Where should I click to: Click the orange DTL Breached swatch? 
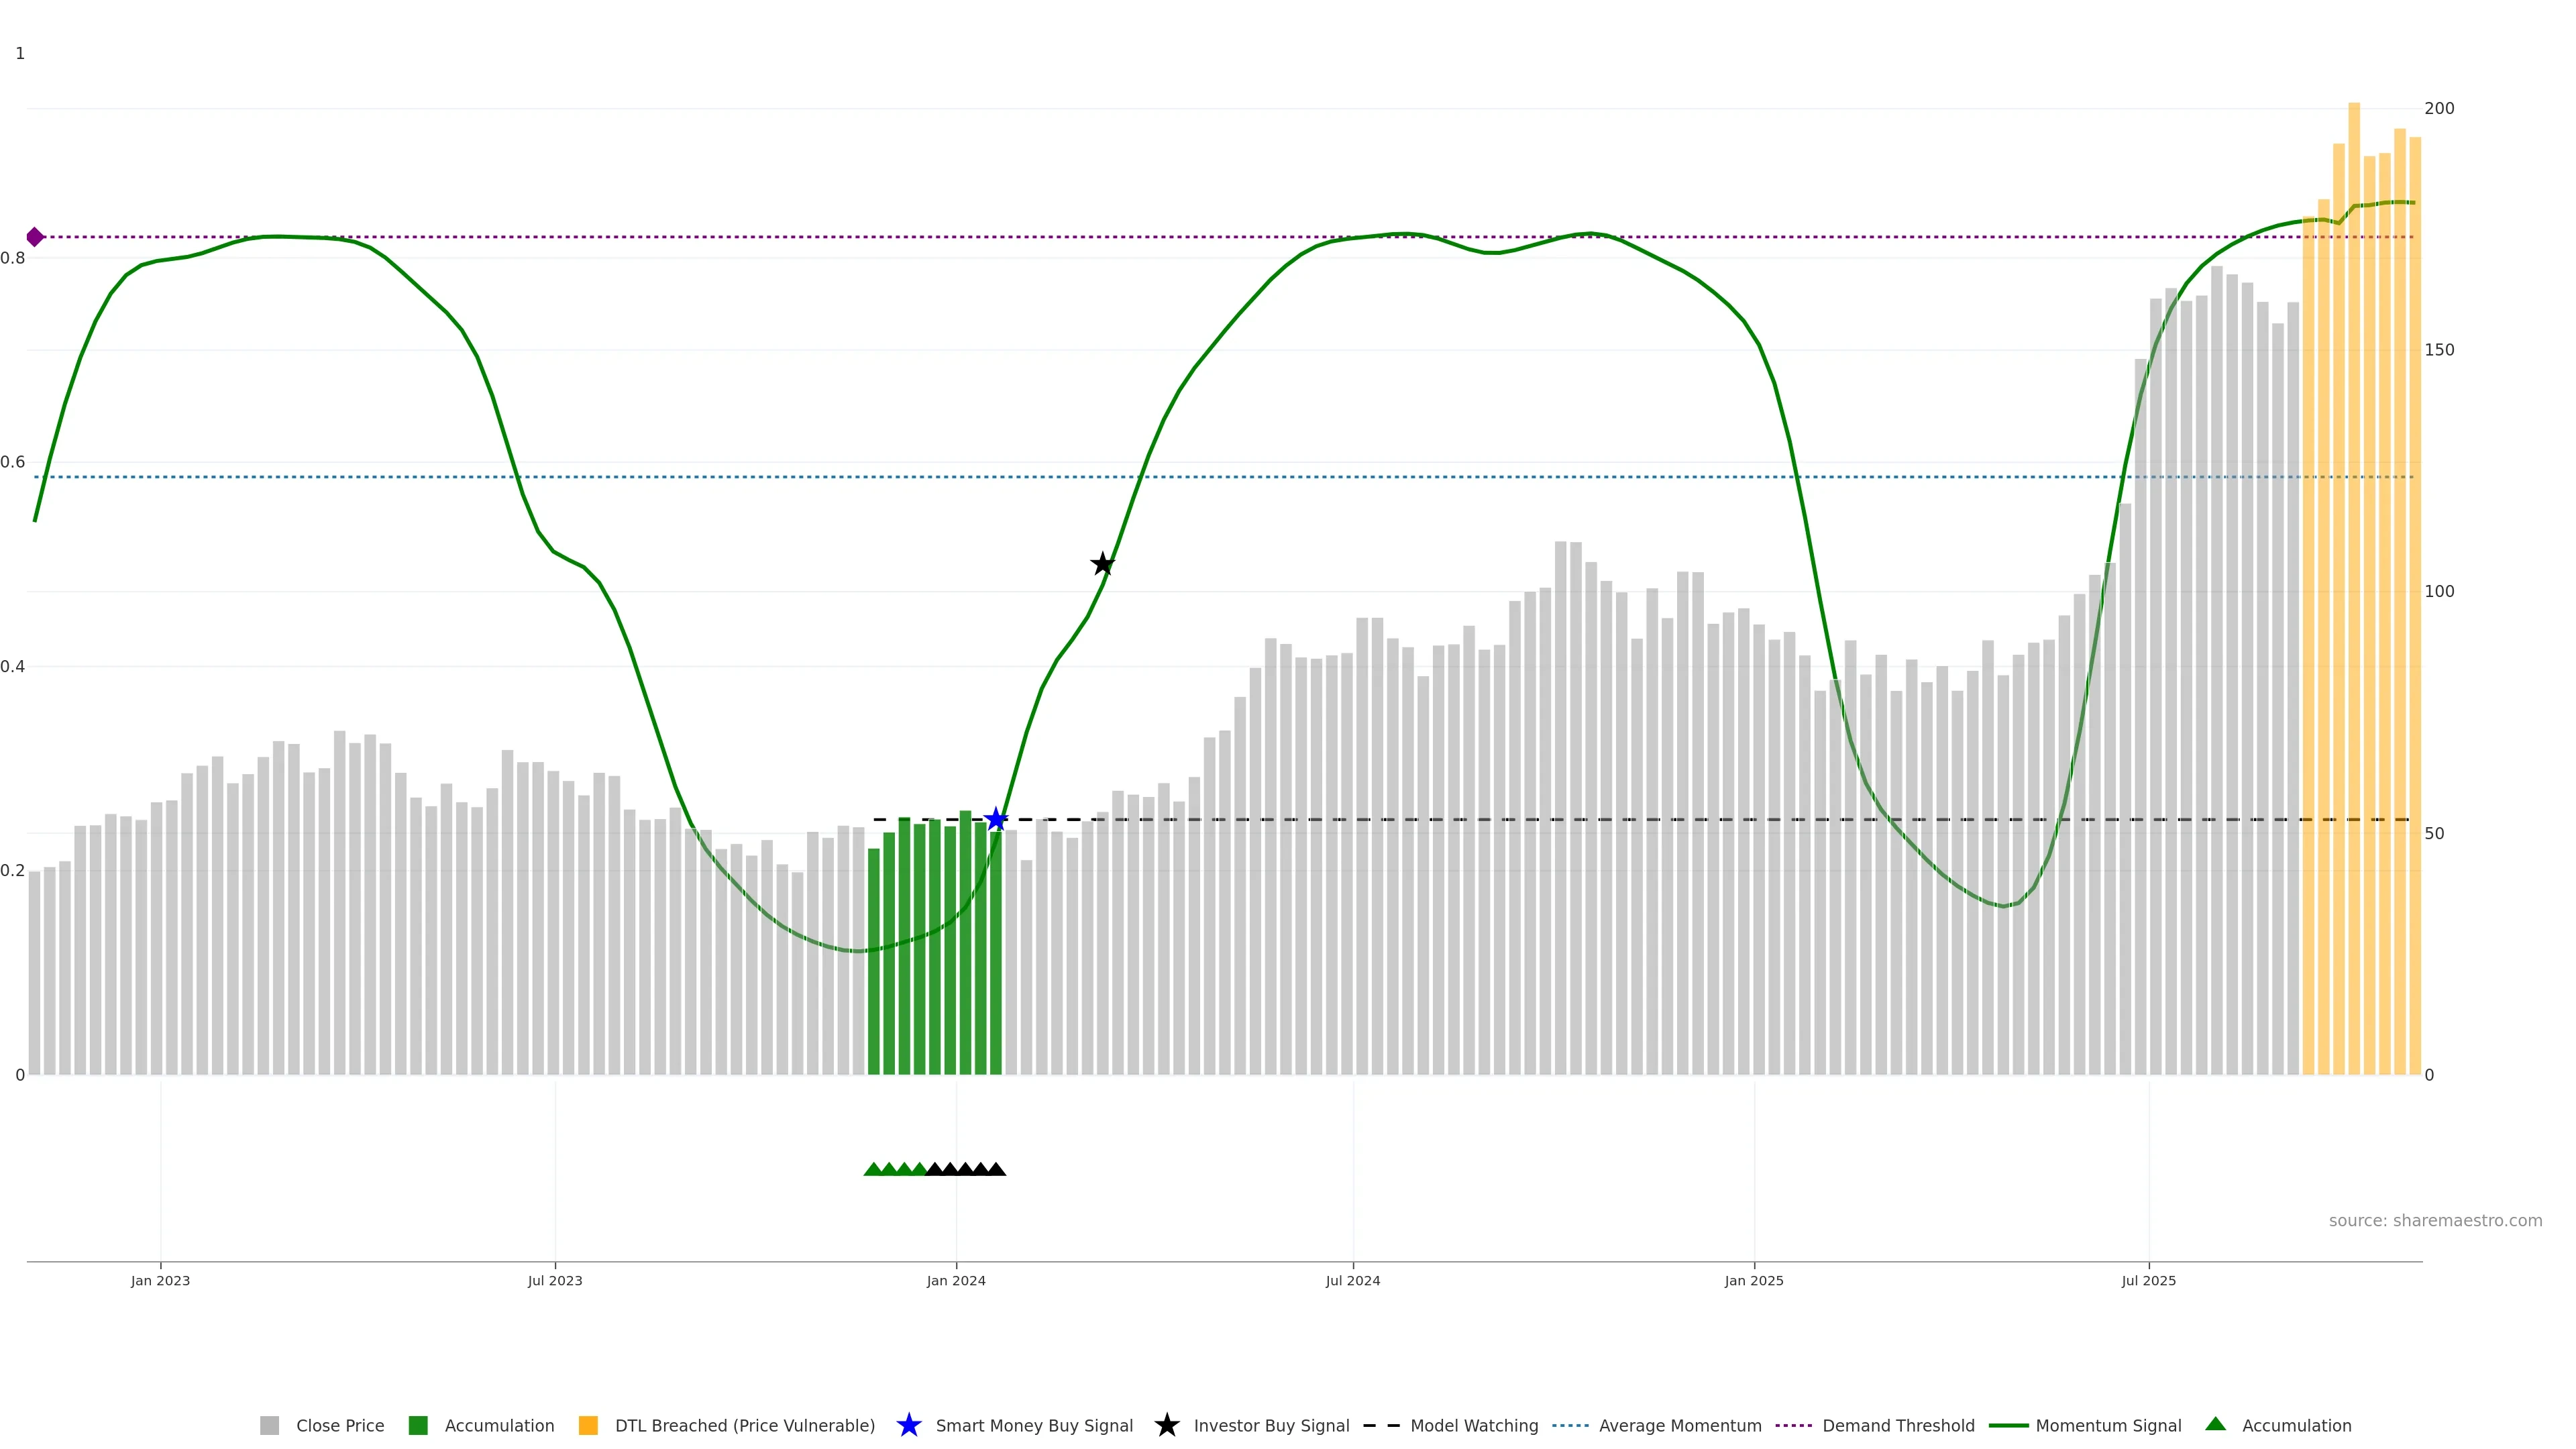588,1425
